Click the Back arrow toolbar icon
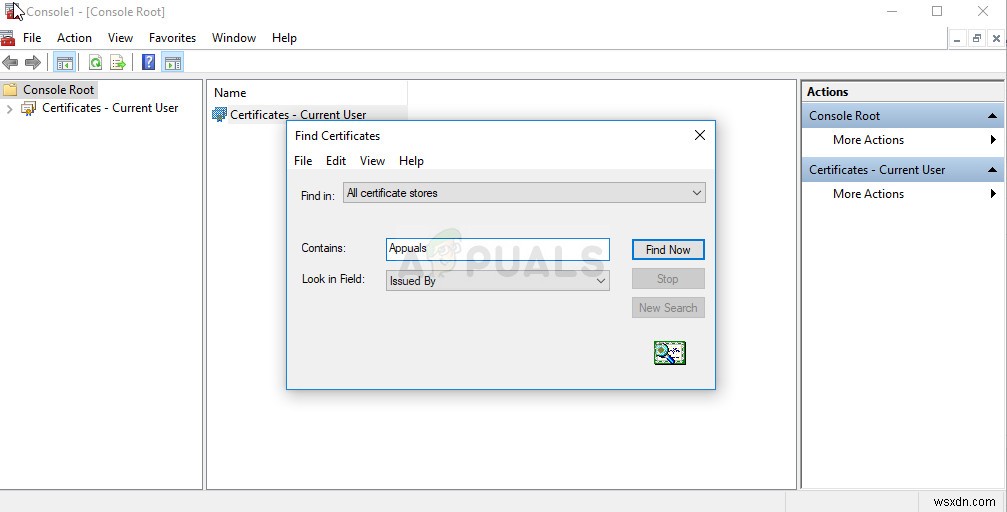Screen dimensions: 1007x512 point(10,62)
